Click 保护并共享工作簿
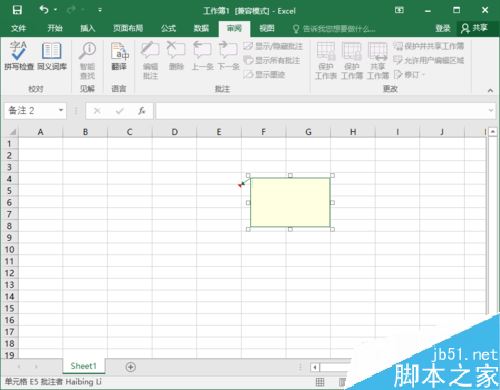This screenshot has height=390, width=500. (x=429, y=46)
